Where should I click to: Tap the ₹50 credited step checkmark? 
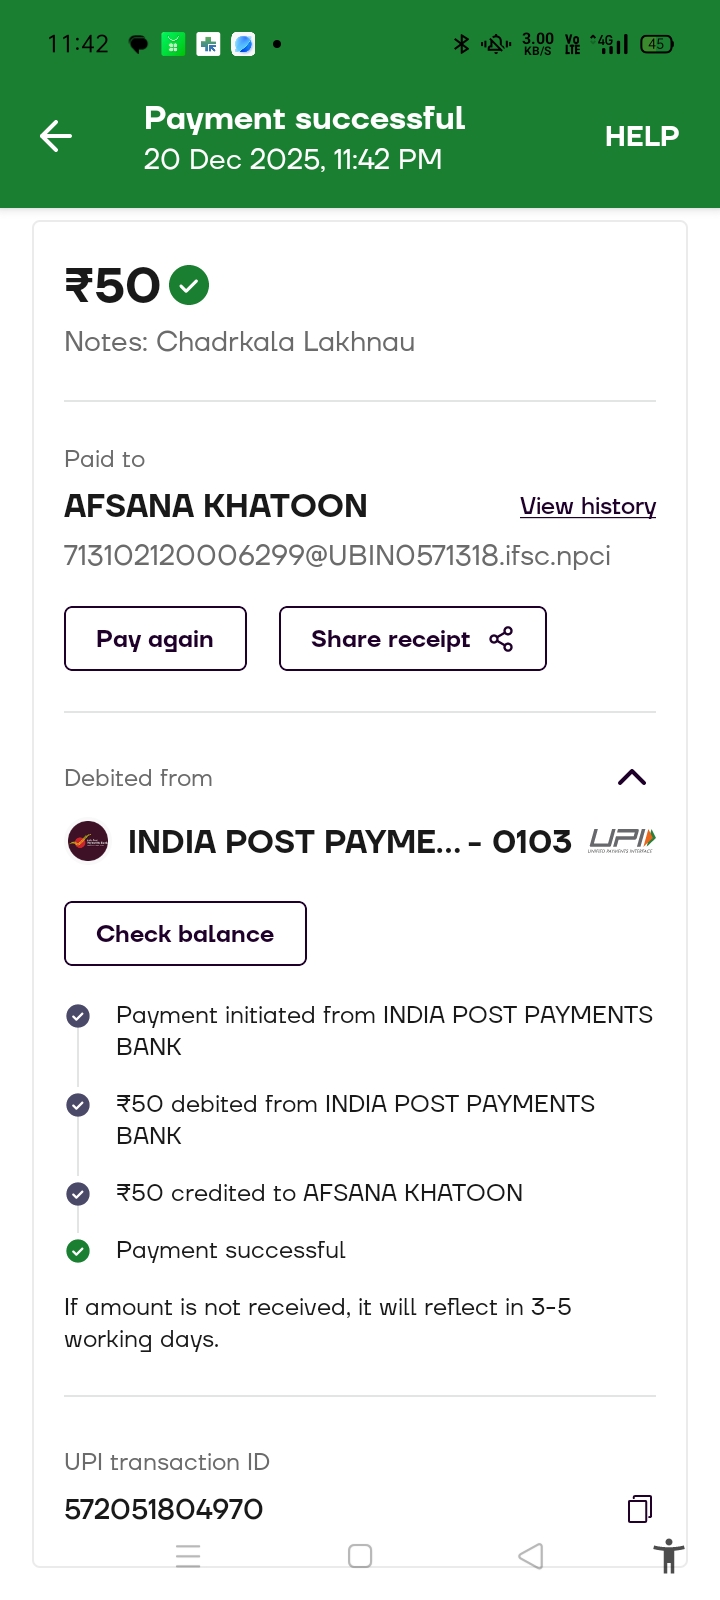pyautogui.click(x=78, y=1193)
